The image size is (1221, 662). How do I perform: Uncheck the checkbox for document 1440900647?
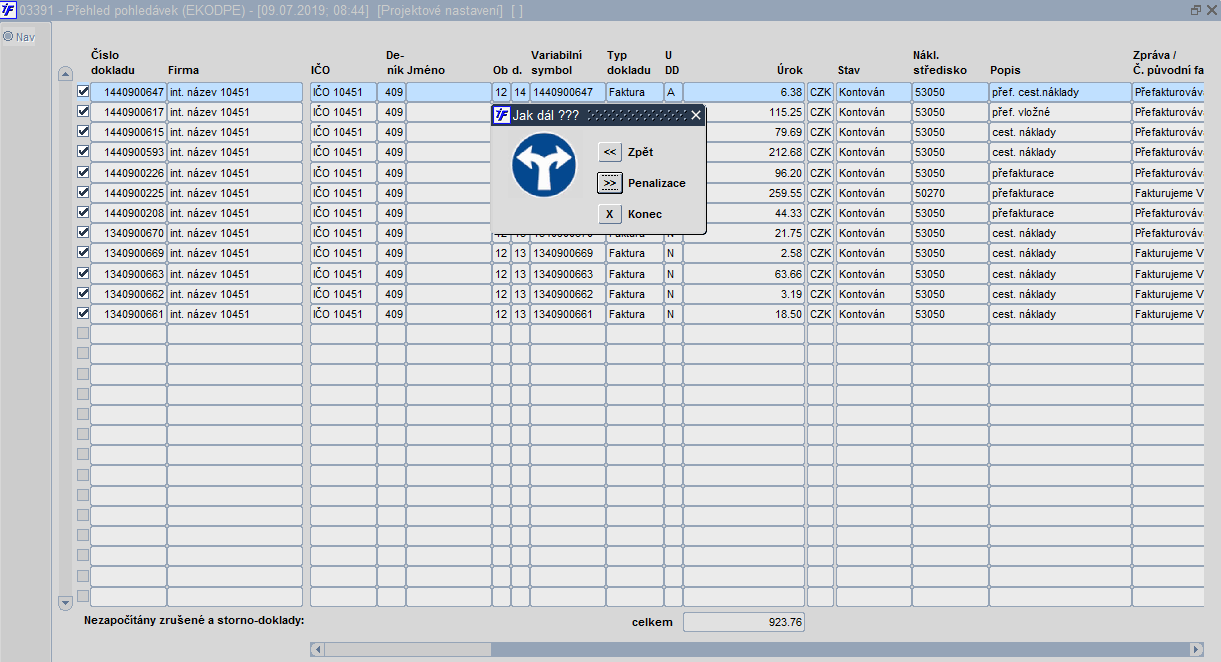click(x=83, y=91)
